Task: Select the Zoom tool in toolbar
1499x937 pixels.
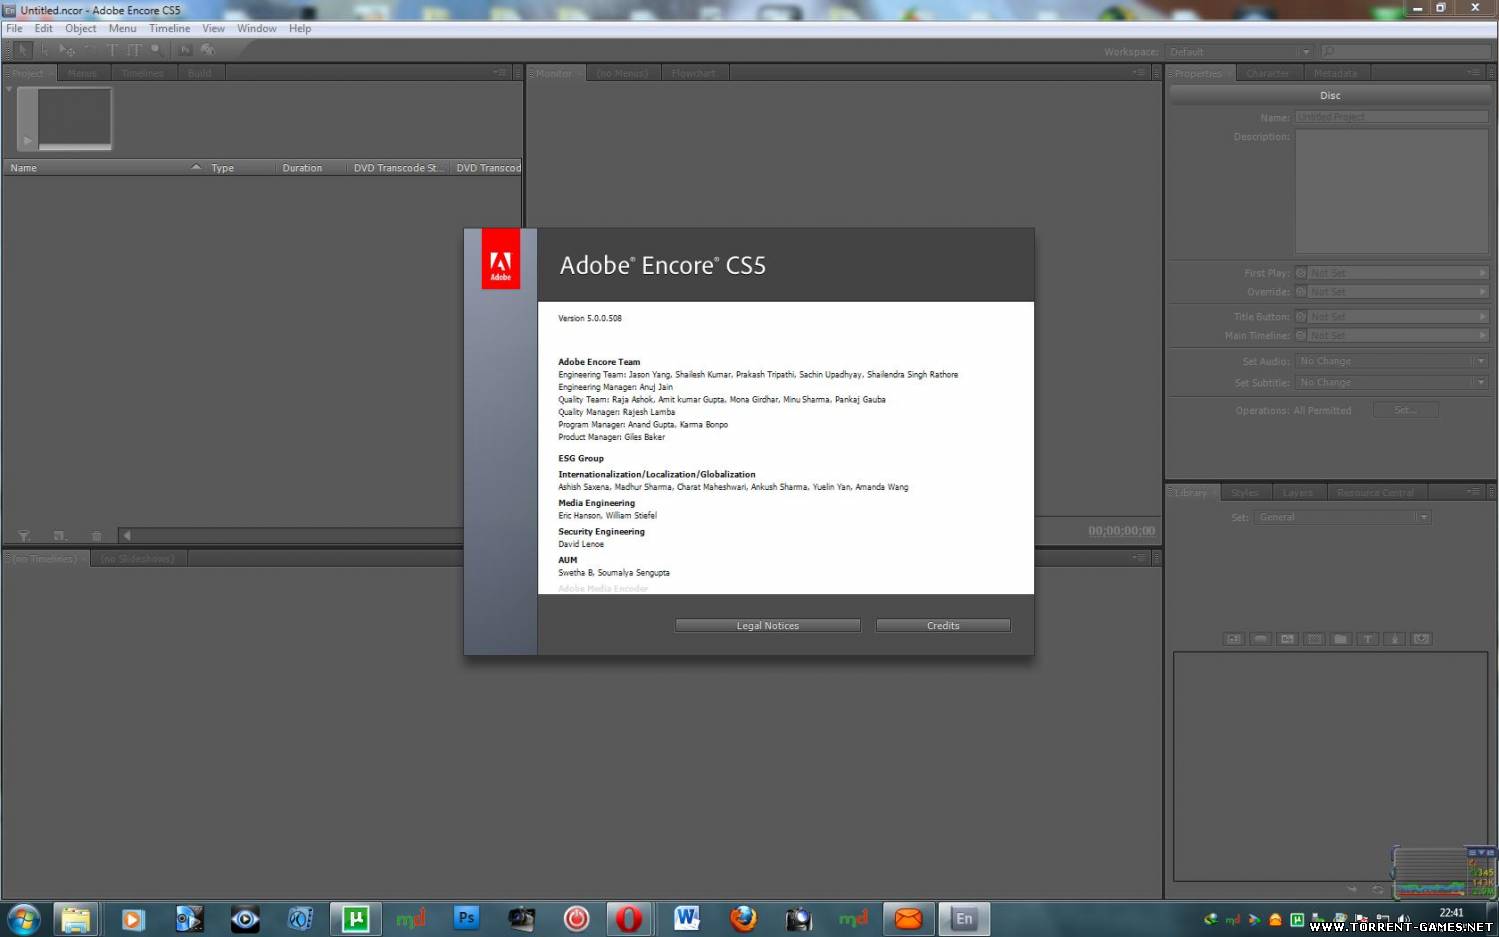Action: click(157, 50)
